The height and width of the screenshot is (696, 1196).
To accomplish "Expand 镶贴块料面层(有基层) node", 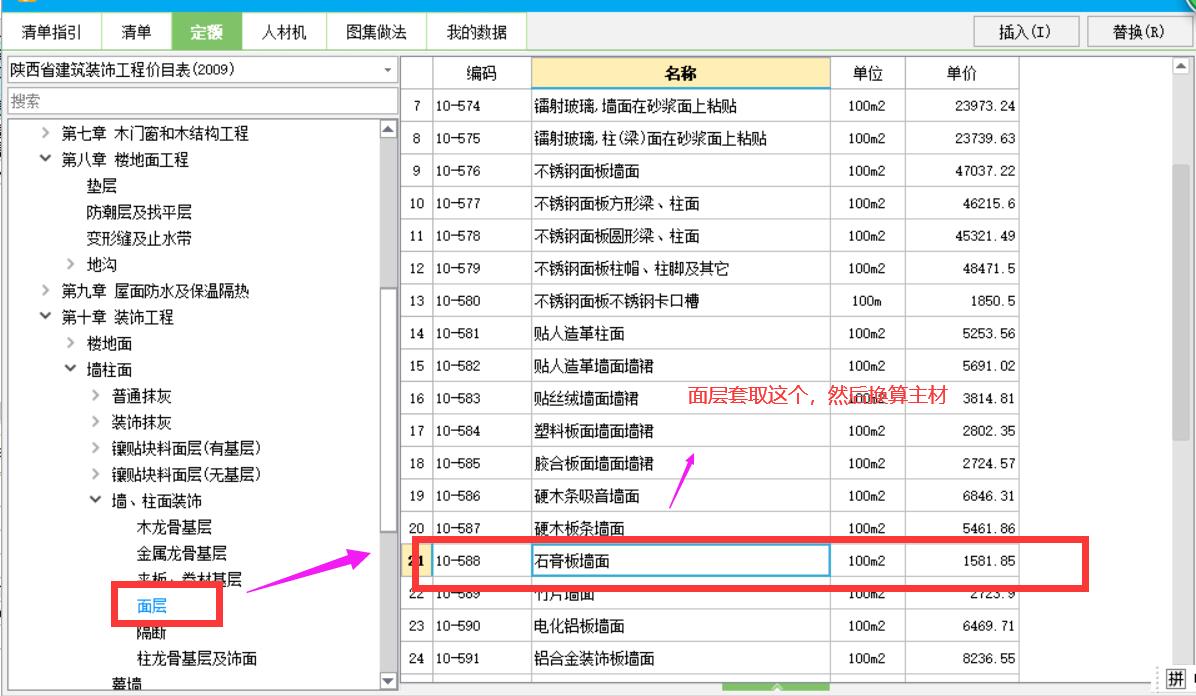I will coord(95,448).
